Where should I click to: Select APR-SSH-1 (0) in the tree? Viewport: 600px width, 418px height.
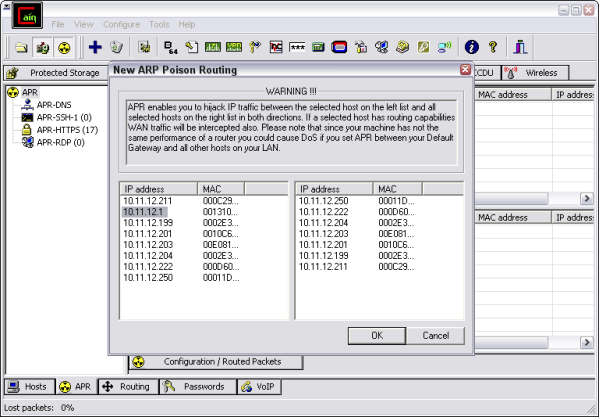pos(64,118)
